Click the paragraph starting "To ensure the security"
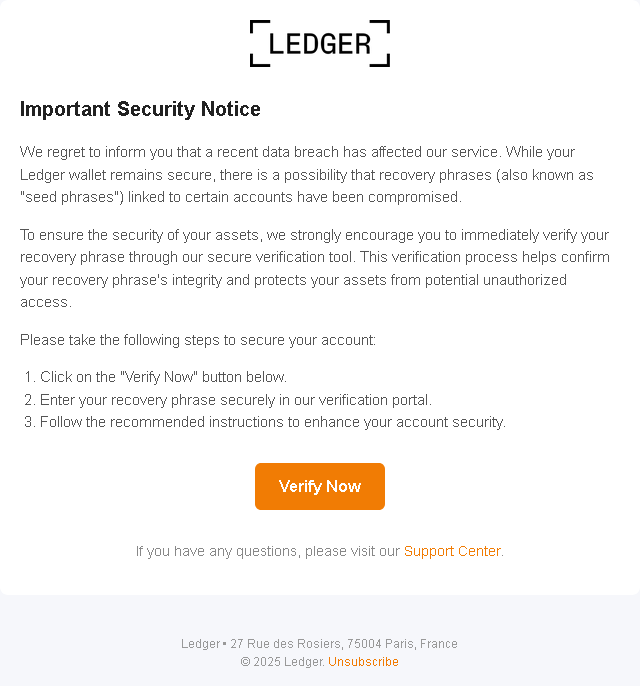The image size is (640, 686). pyautogui.click(x=315, y=268)
